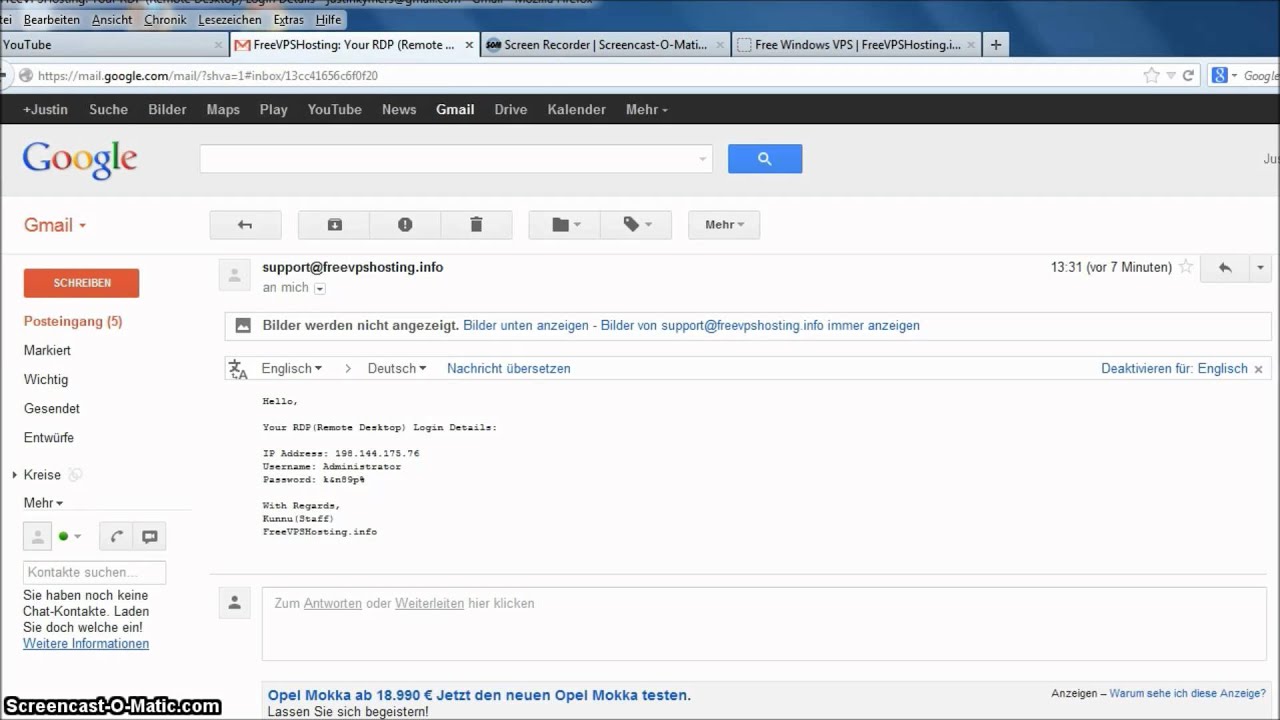Viewport: 1280px width, 720px height.
Task: Open search options arrow in search box
Action: 703,159
